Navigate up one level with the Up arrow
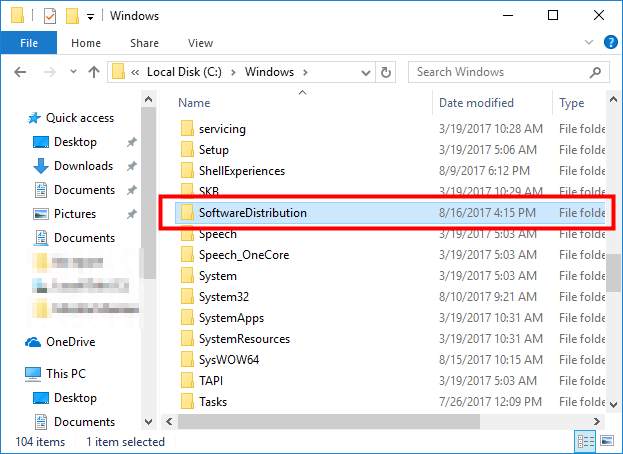The image size is (623, 454). click(94, 72)
